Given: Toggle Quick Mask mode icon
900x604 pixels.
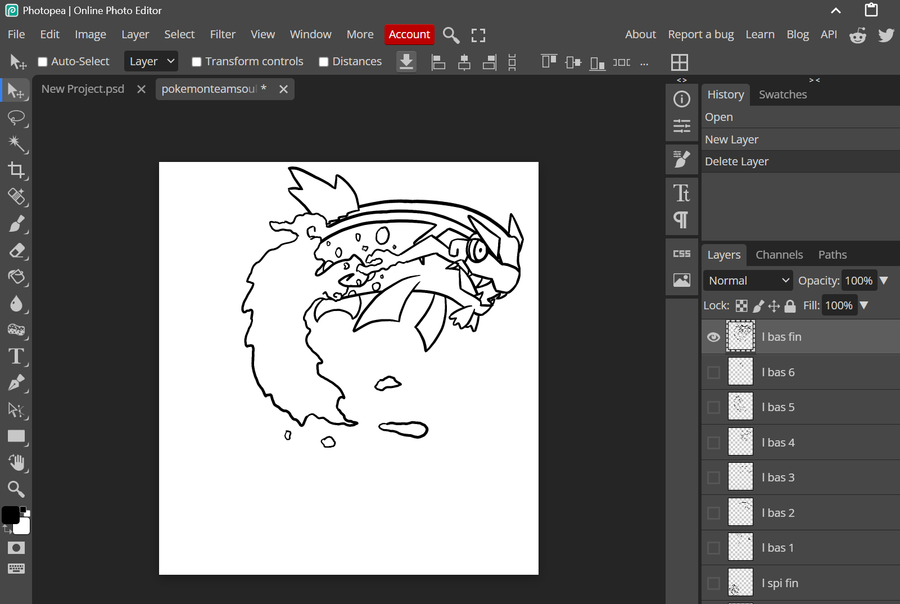Looking at the screenshot, I should [x=16, y=548].
